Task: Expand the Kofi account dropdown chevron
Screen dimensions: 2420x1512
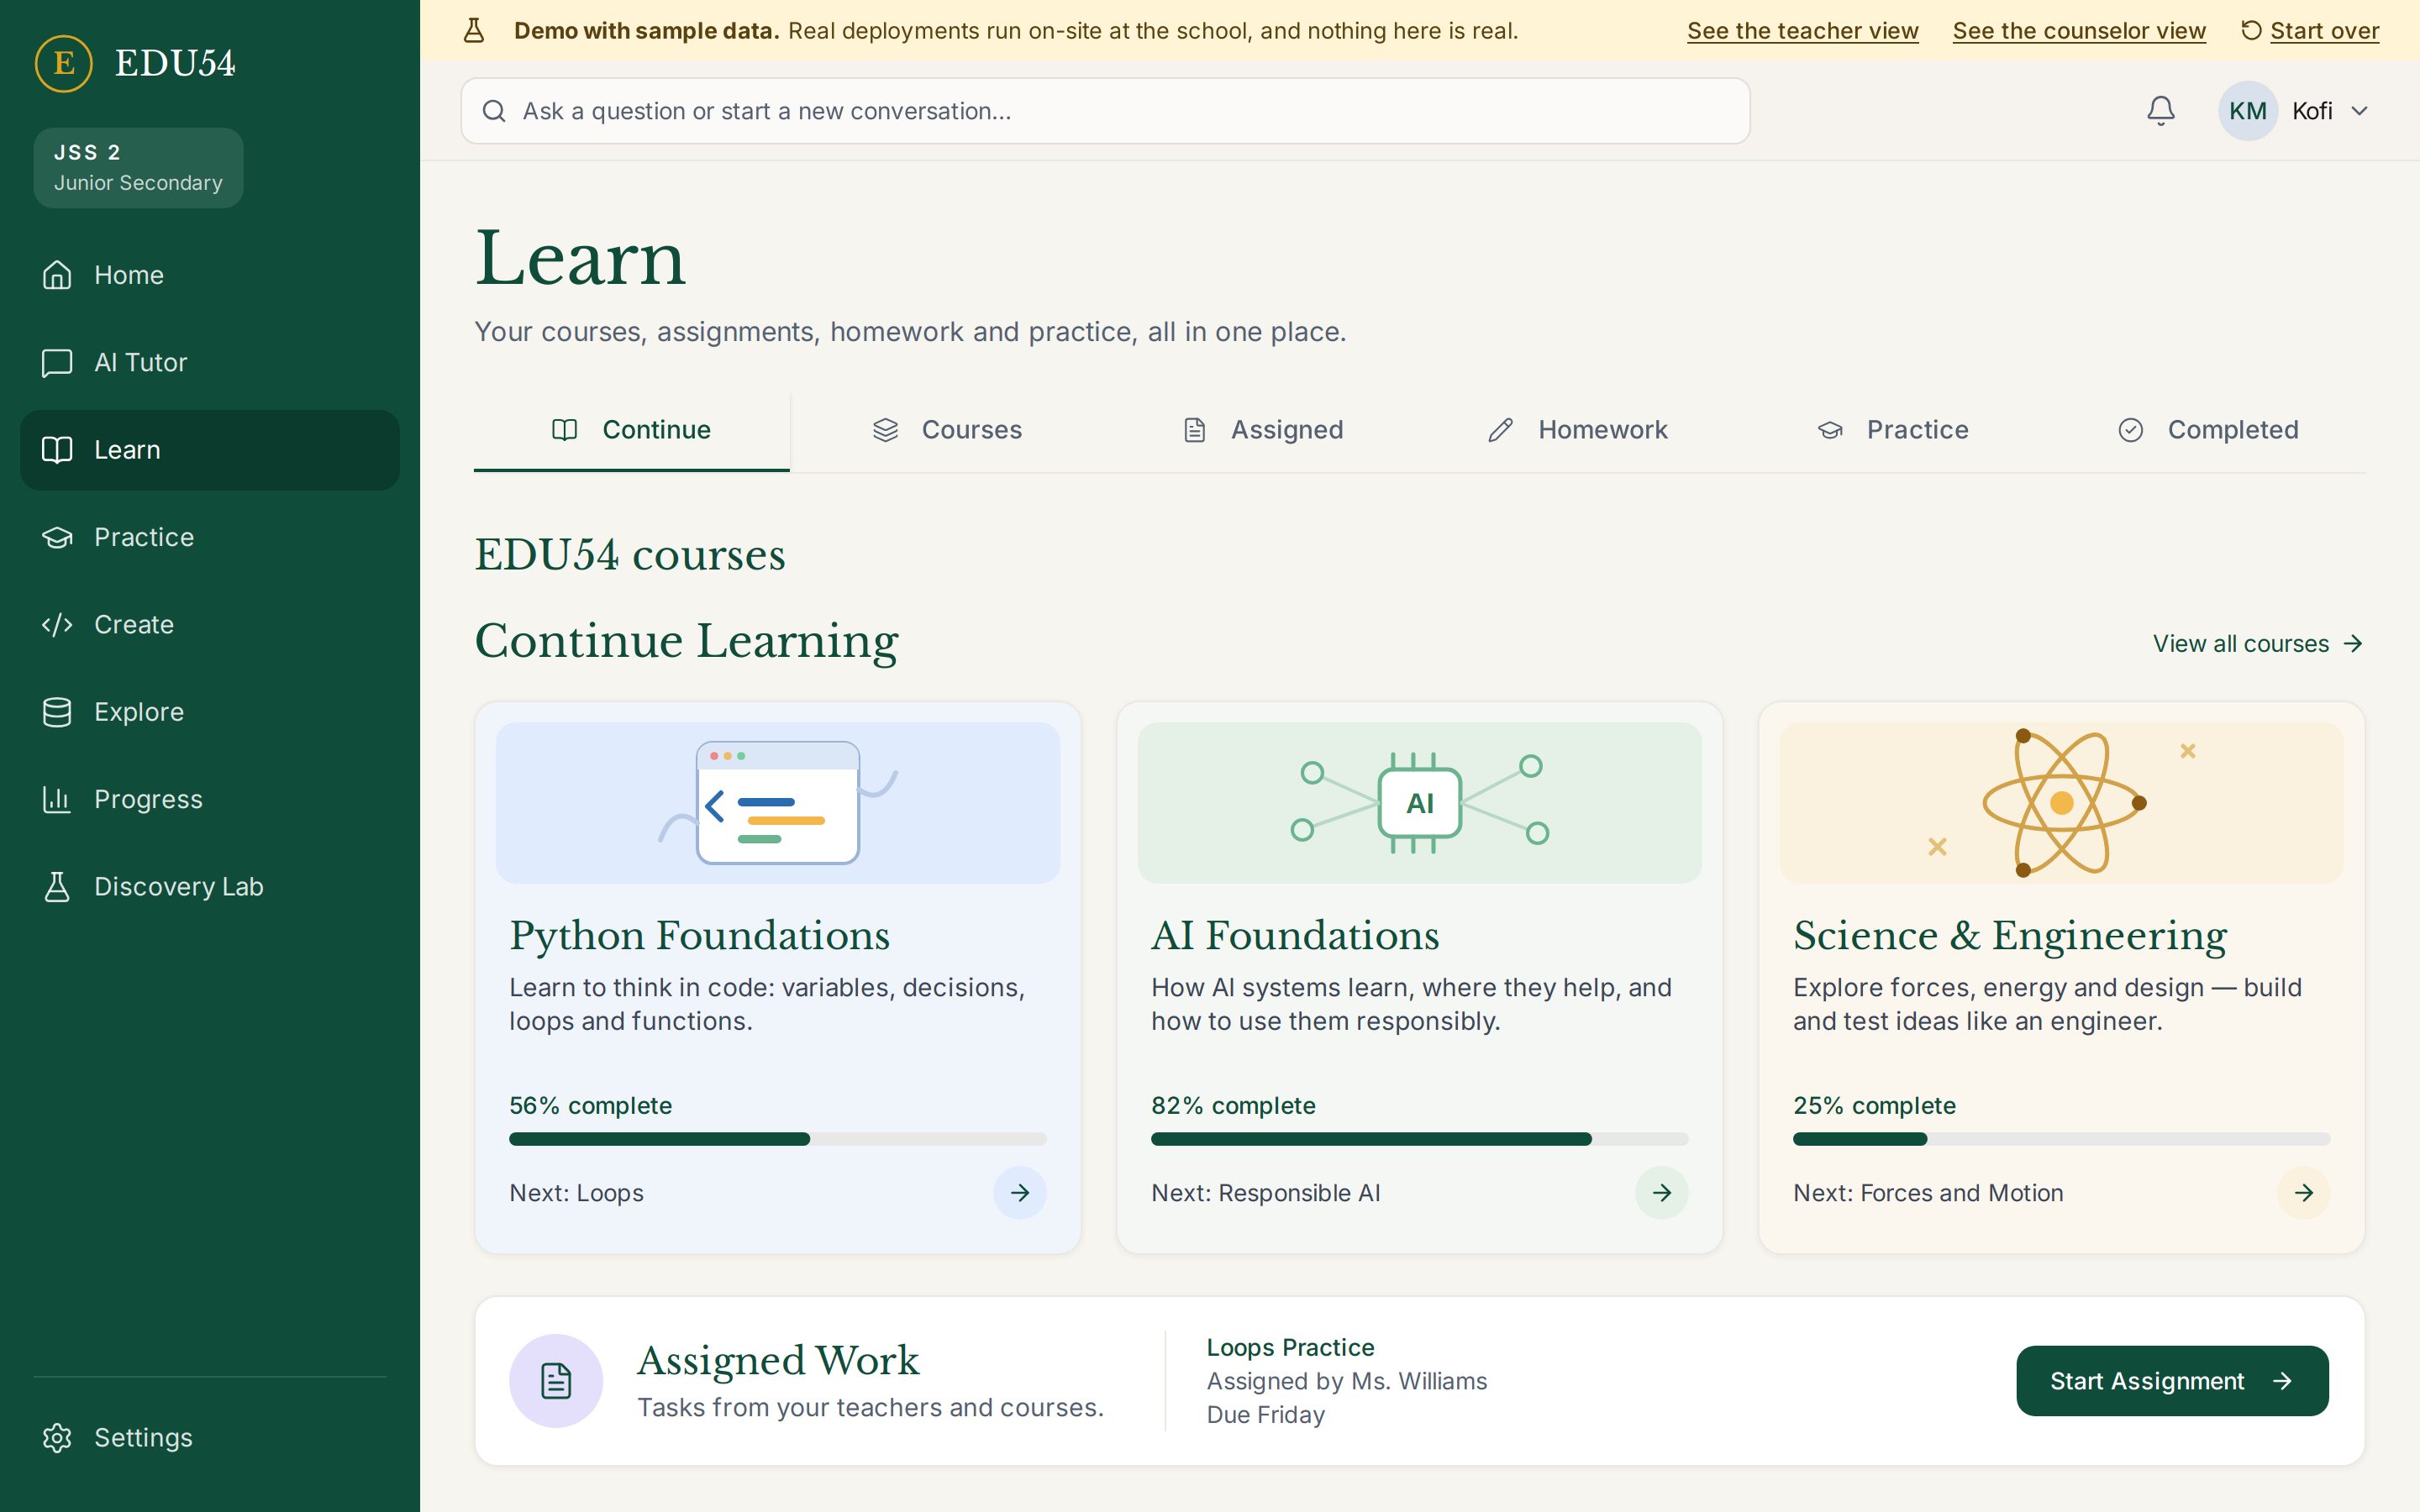Action: coord(2360,111)
